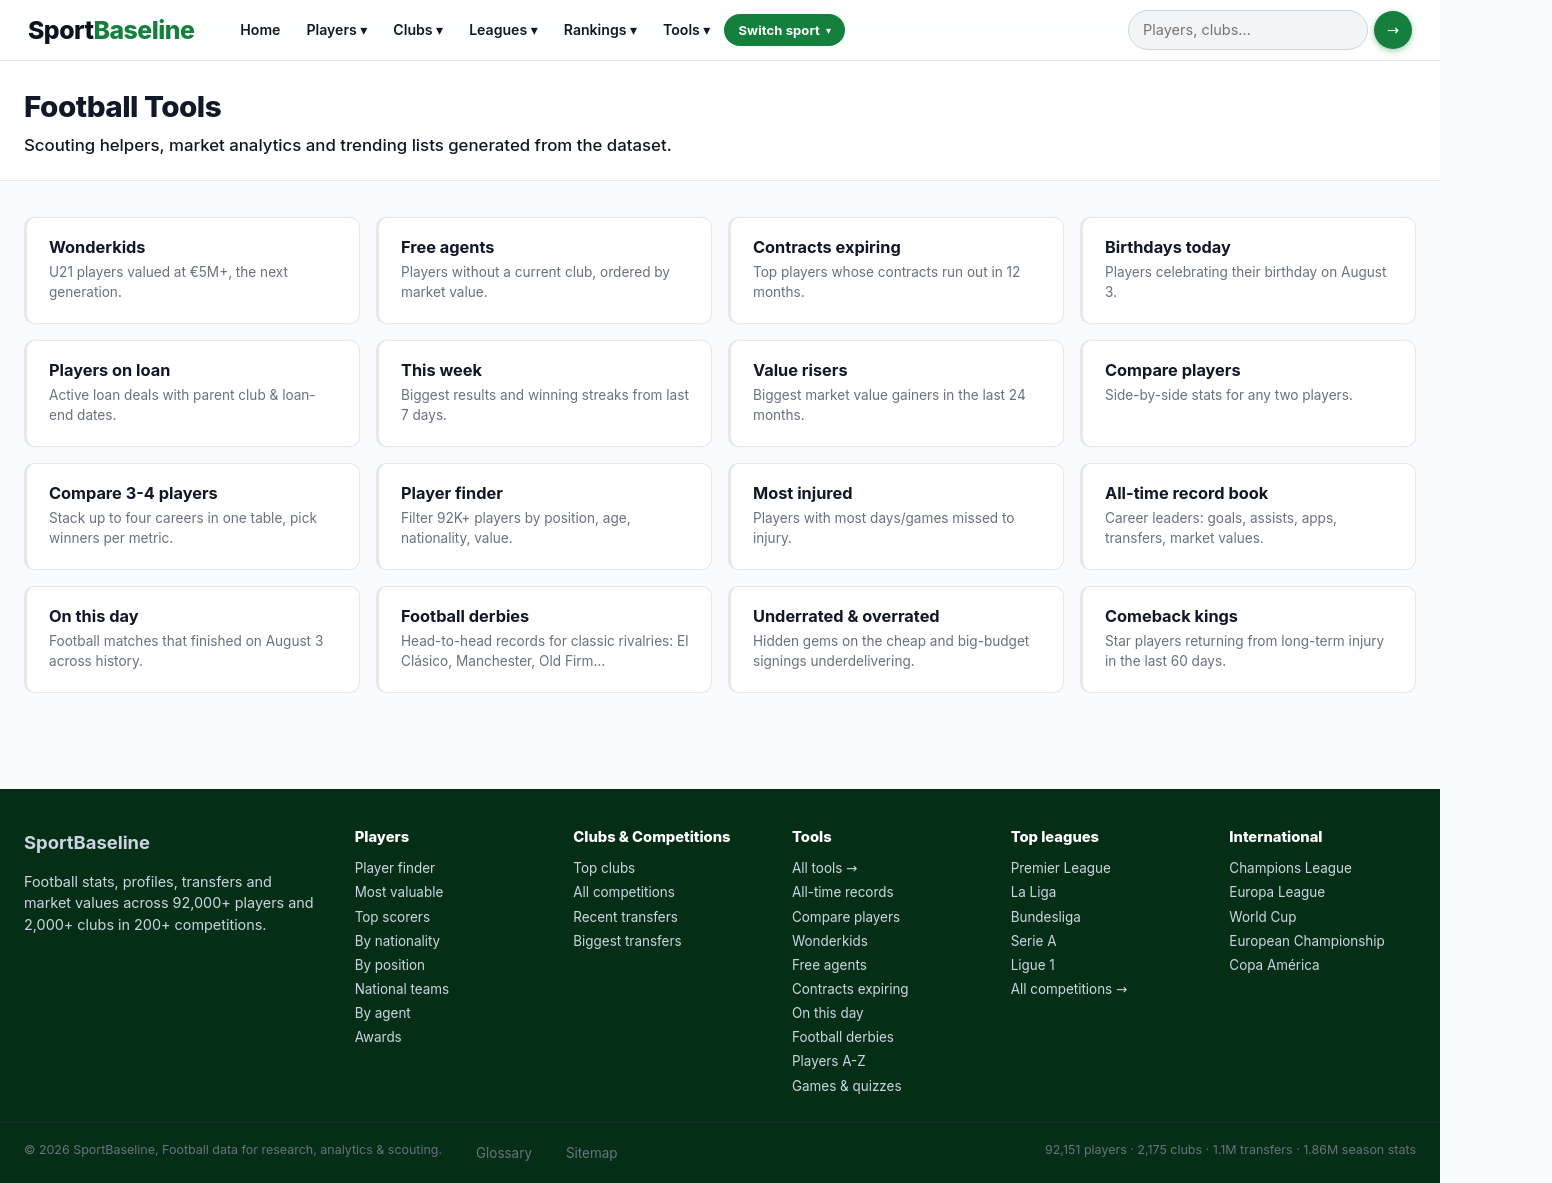
Task: Click the green arrow search submit button
Action: point(1392,30)
